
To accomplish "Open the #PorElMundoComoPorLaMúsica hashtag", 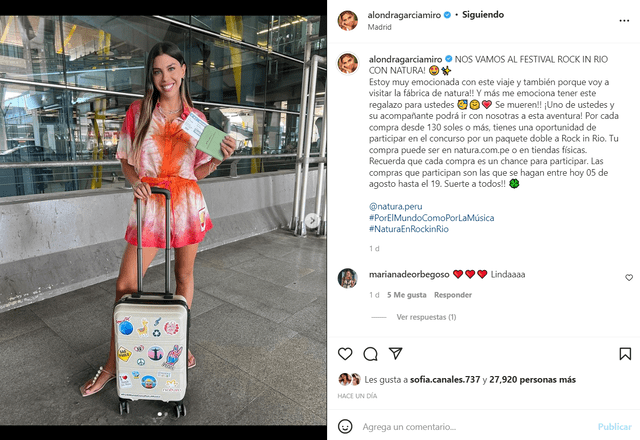I will point(431,218).
